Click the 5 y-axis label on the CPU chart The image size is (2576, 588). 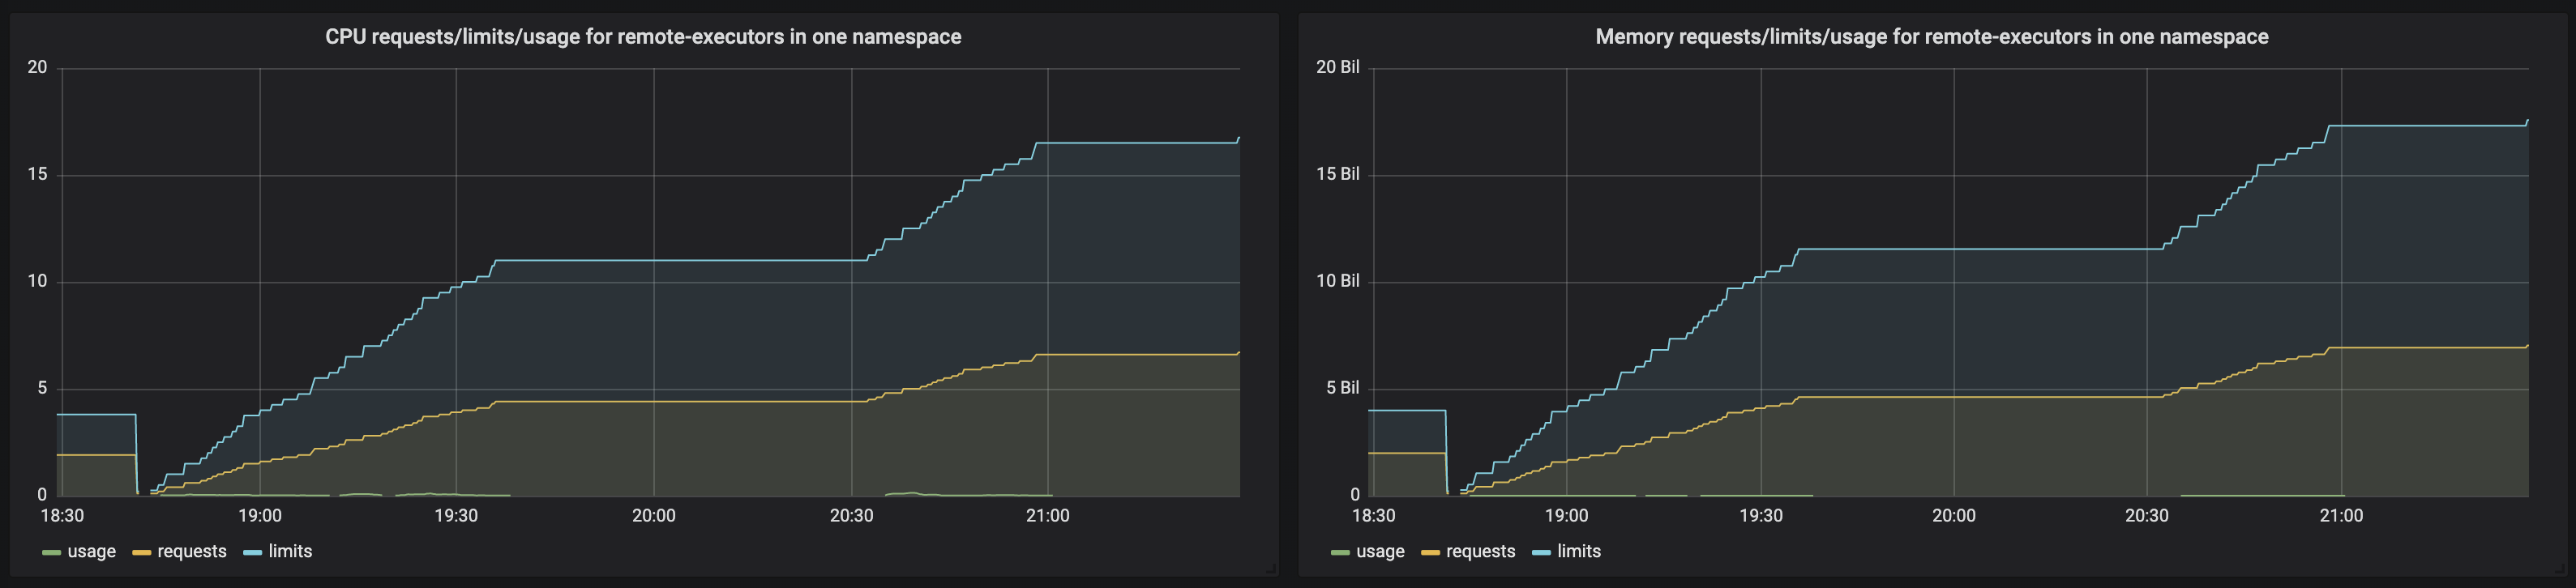tap(42, 388)
